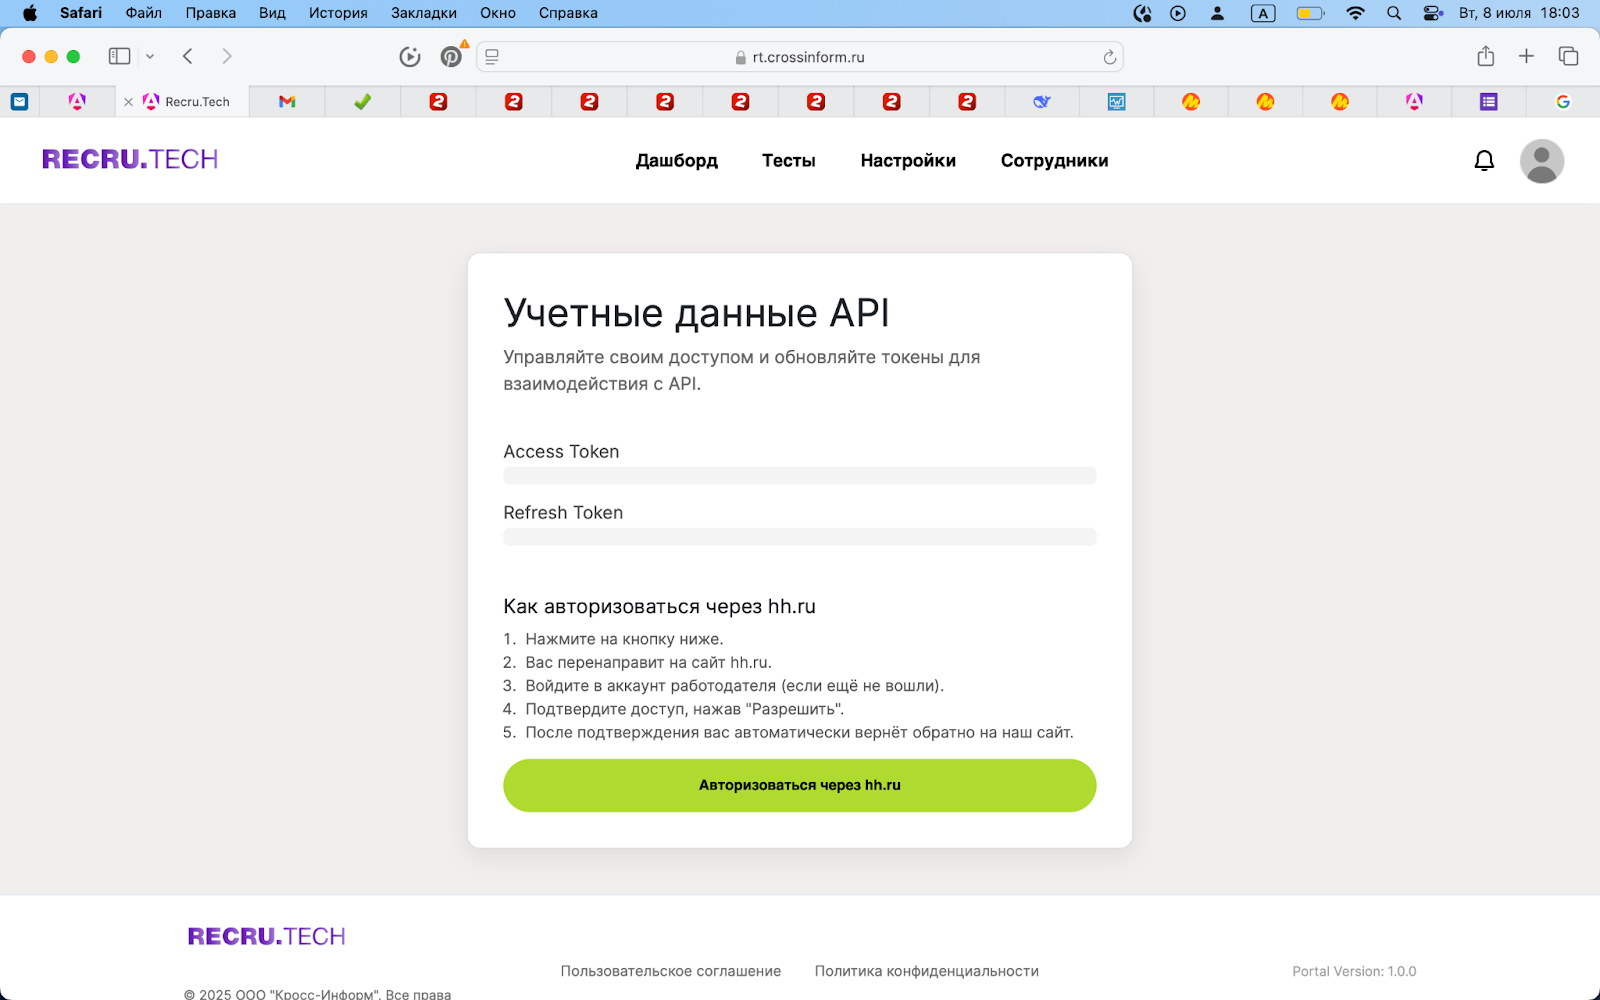Click the rt.crossinform.ru address bar
Screen dimensions: 1600x1000
(x=800, y=57)
